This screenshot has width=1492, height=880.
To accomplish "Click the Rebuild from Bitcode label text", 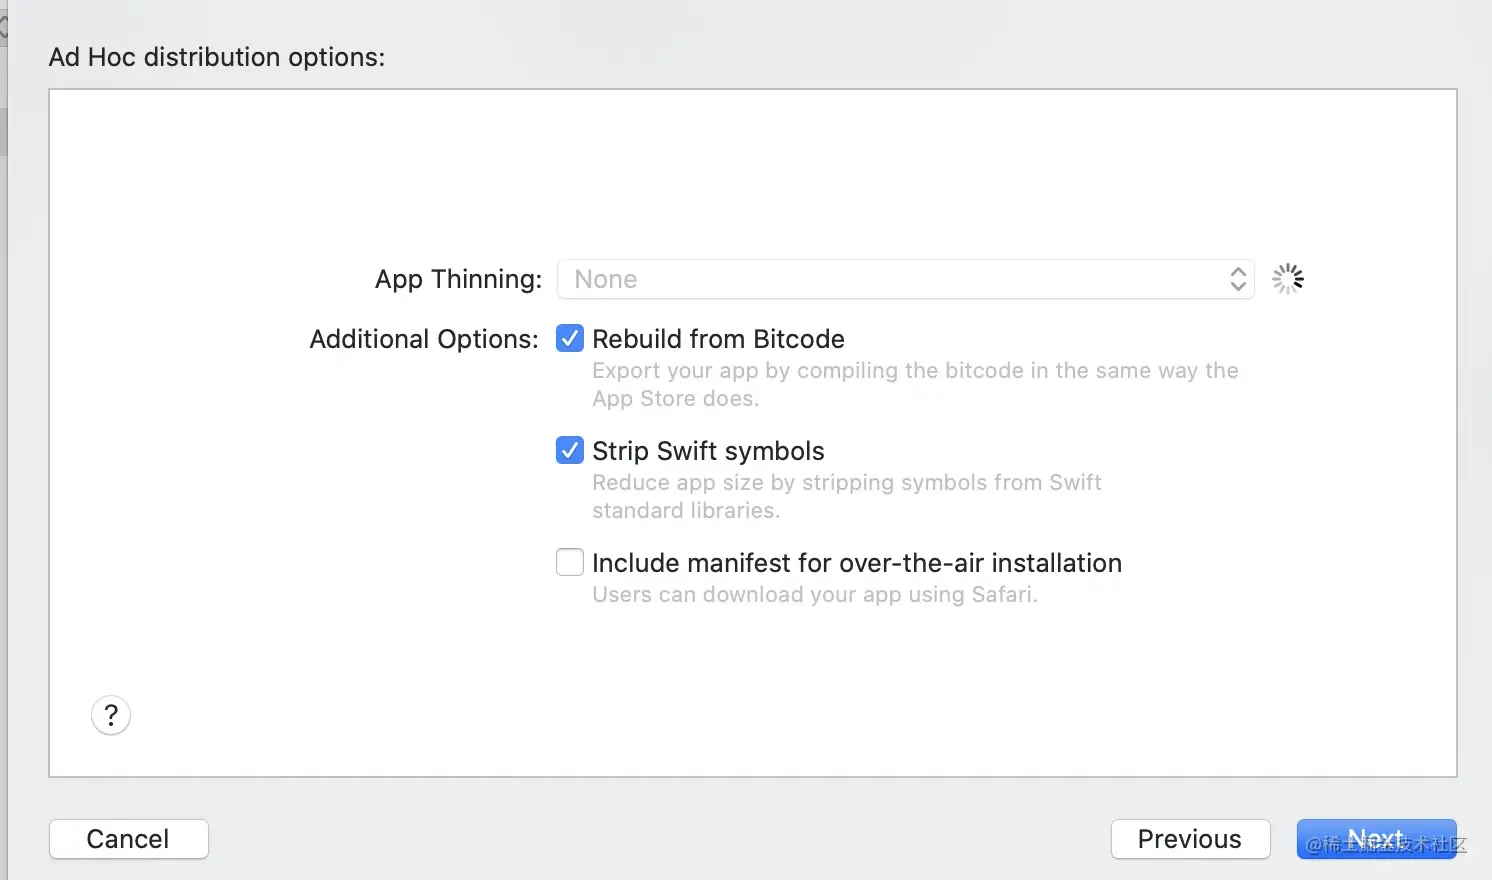I will point(718,339).
